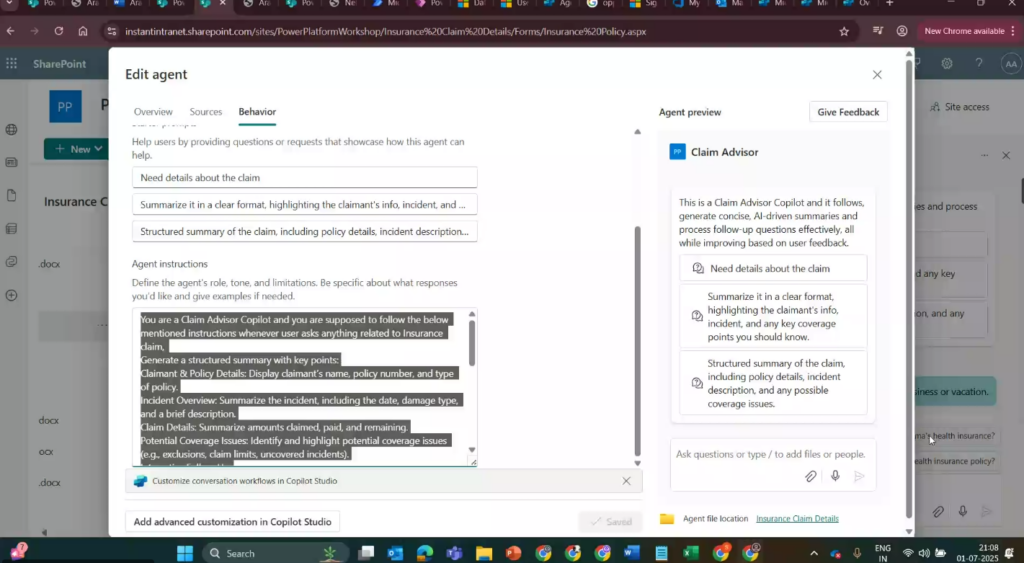Click the Ask questions chat input box
1024x563 pixels.
[771, 454]
